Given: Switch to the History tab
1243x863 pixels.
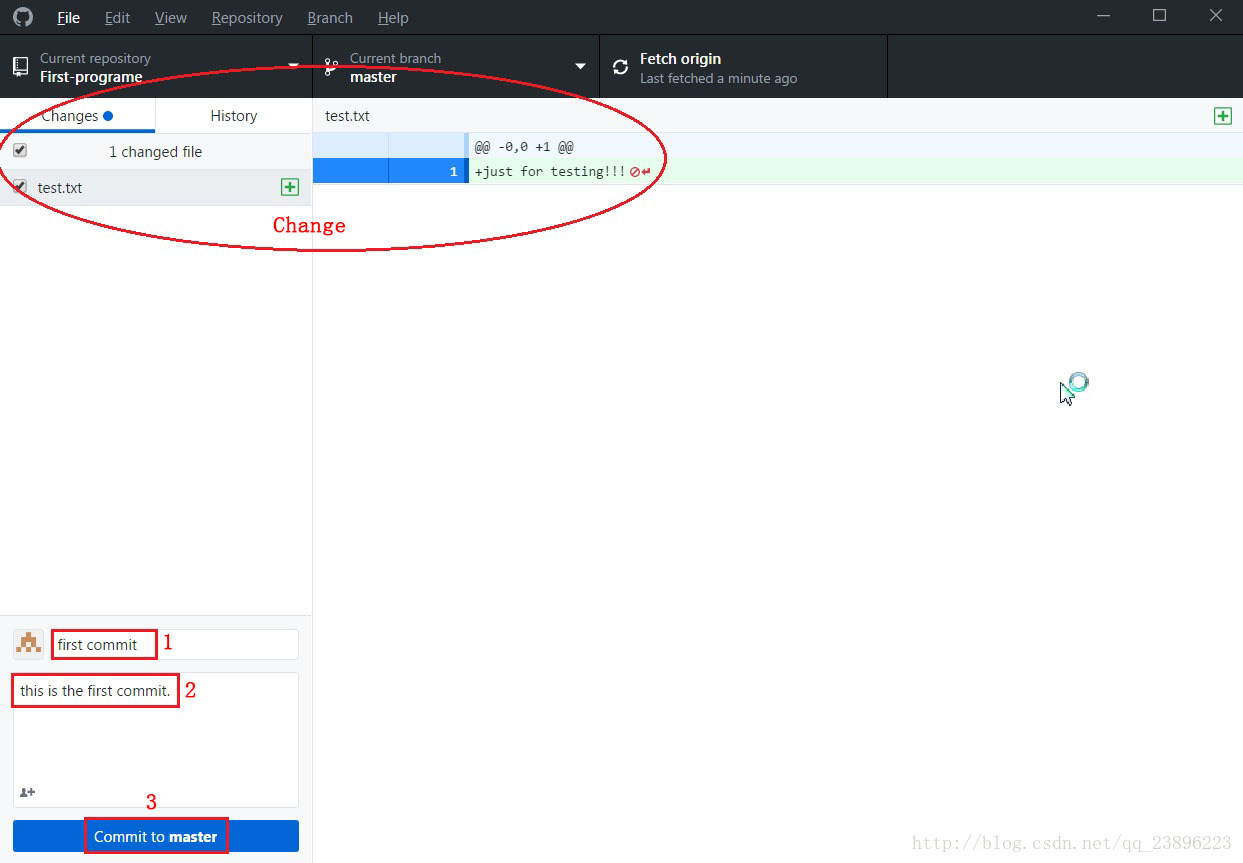Looking at the screenshot, I should (x=234, y=116).
